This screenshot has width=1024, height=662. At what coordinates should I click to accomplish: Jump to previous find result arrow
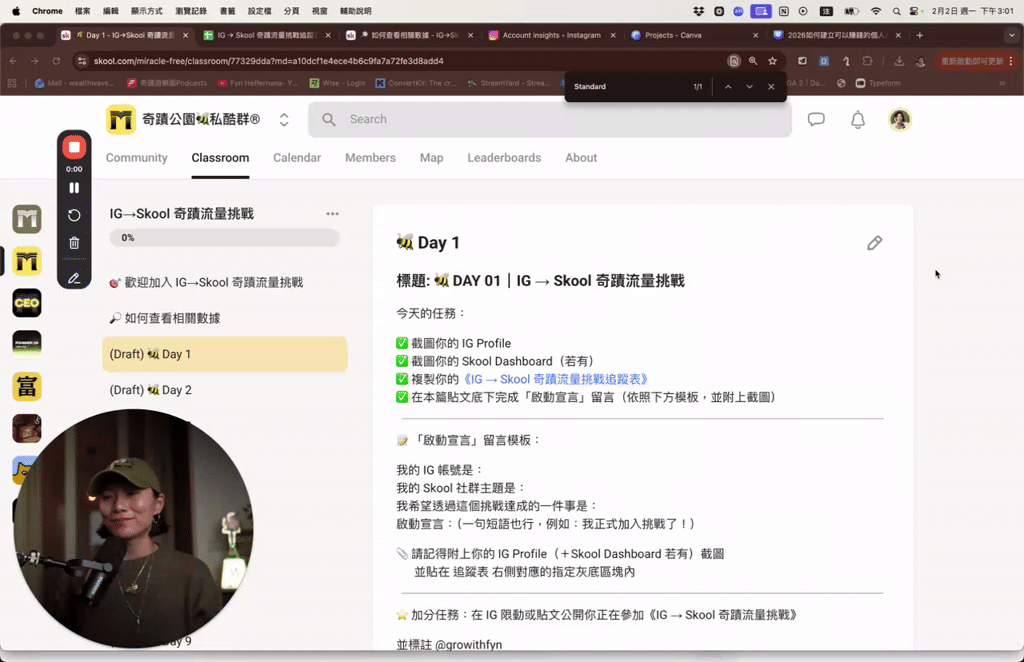(x=728, y=86)
